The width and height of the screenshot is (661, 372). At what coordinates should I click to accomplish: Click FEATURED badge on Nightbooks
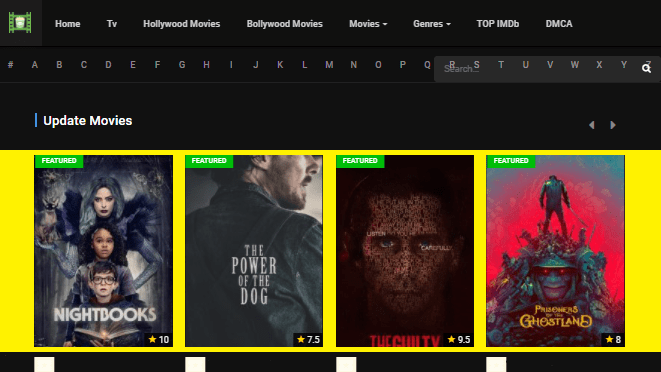pos(59,161)
